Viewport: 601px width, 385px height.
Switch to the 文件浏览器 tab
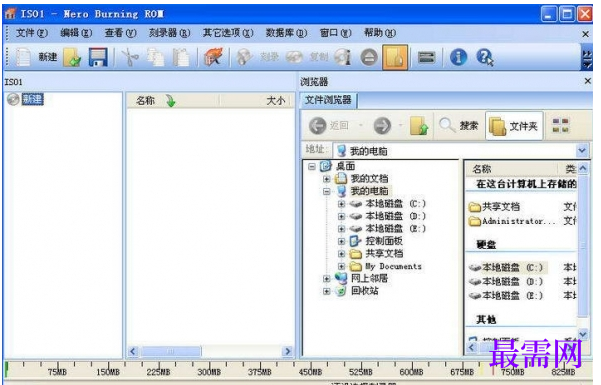pos(328,100)
